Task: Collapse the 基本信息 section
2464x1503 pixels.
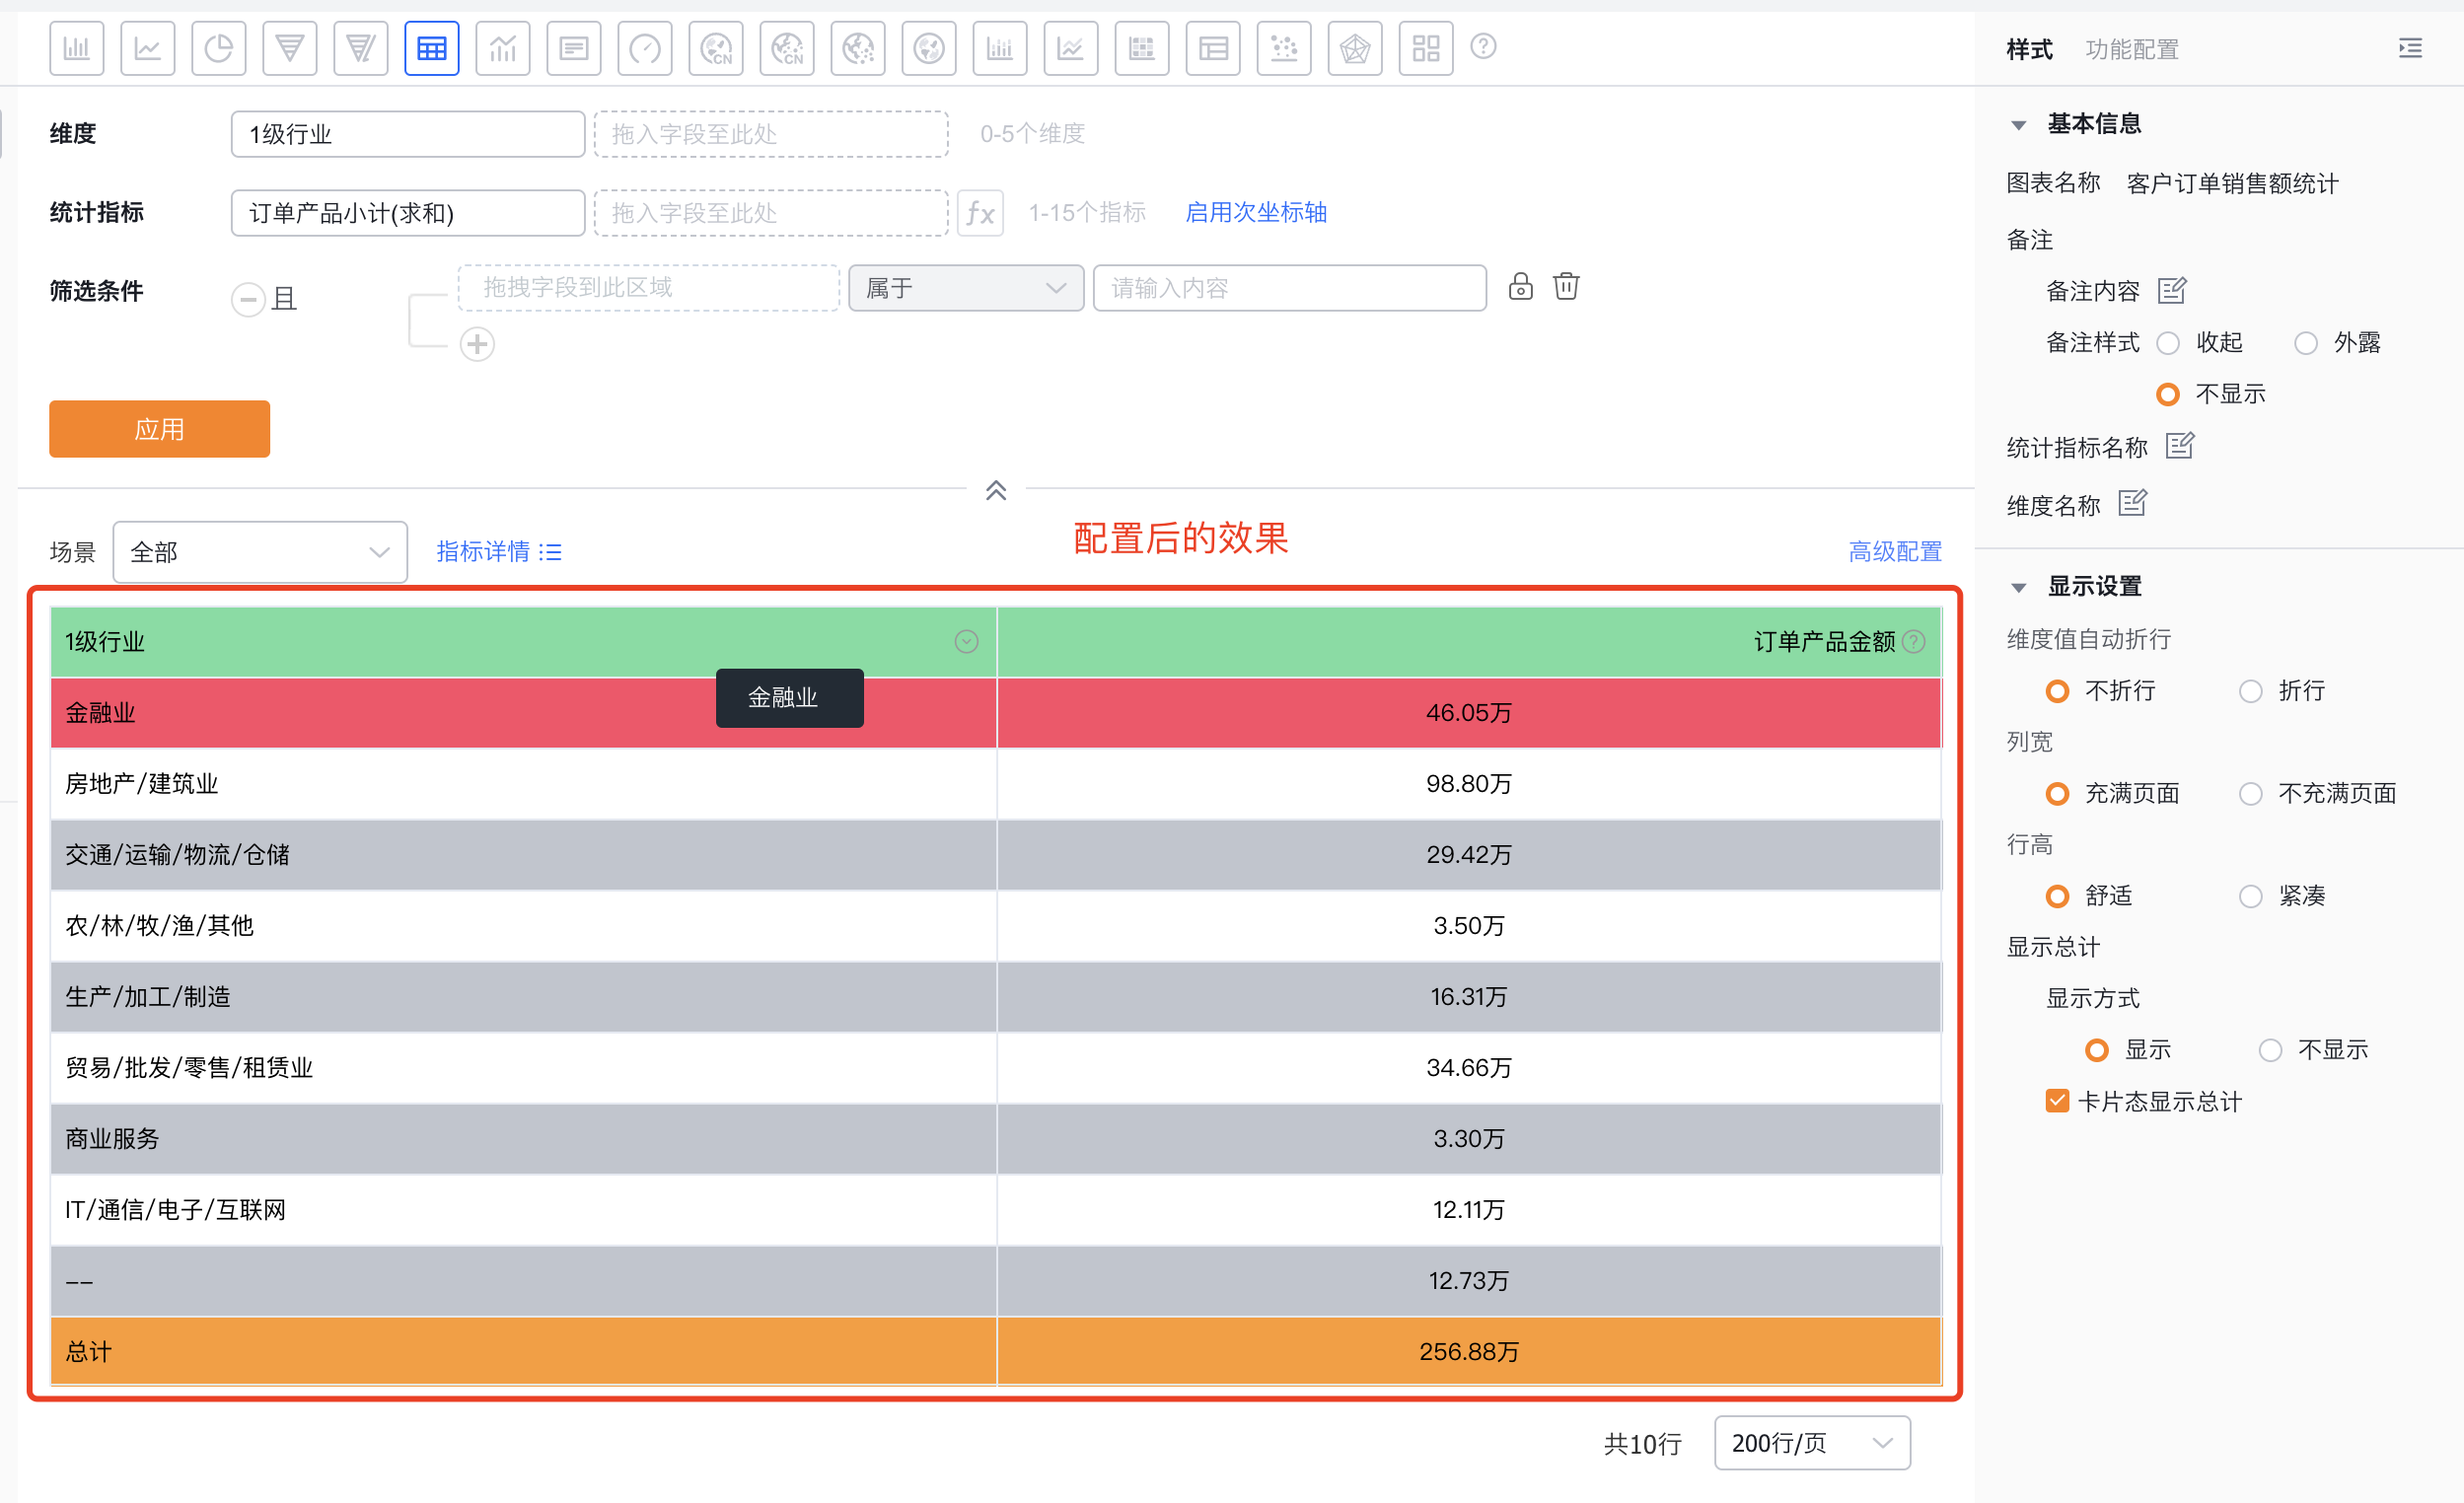Action: (2018, 125)
